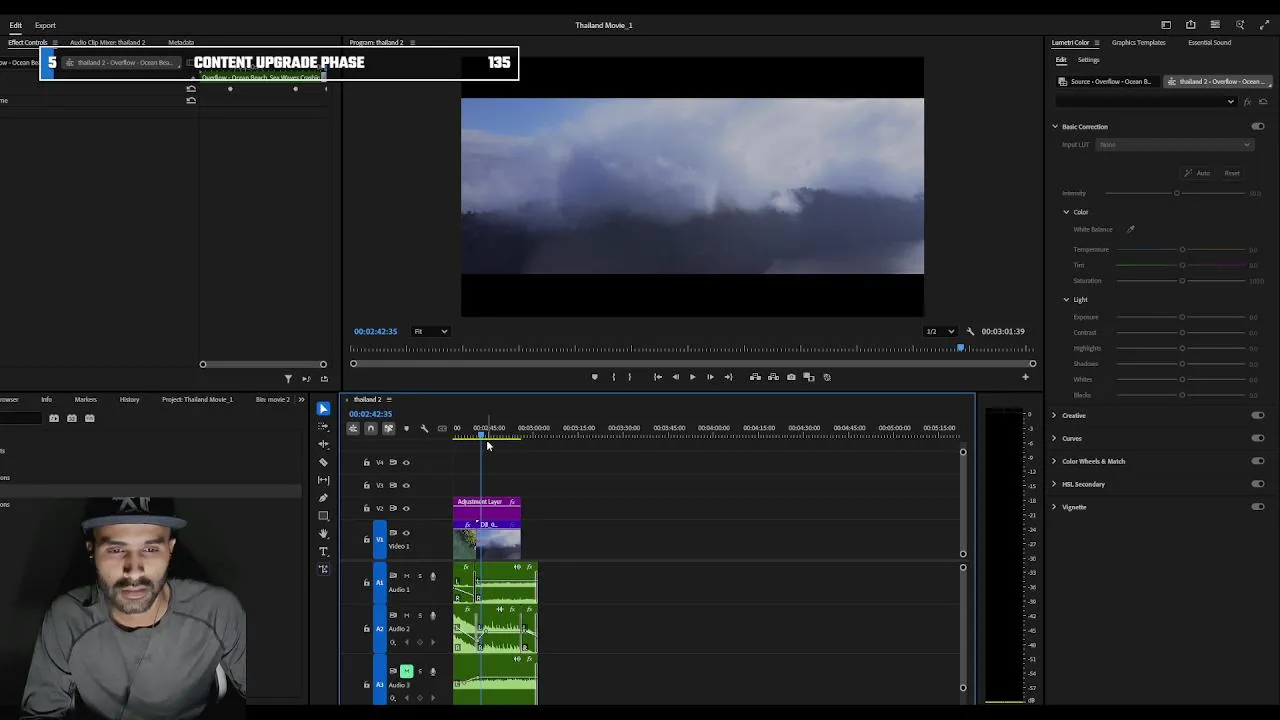Select the Selection tool in timeline toolbox
This screenshot has height=720, width=1280.
click(x=323, y=408)
